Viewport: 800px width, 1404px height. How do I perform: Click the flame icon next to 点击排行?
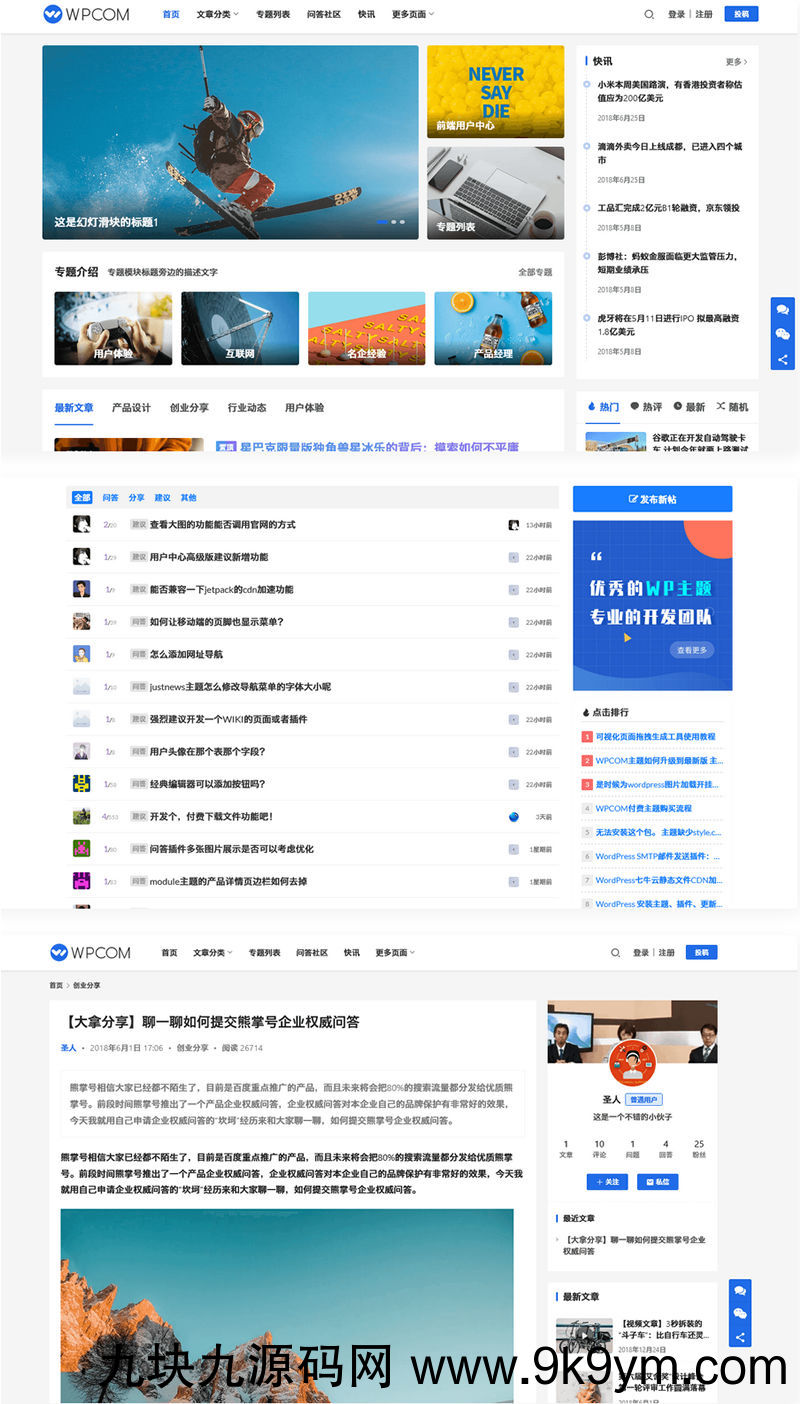585,712
